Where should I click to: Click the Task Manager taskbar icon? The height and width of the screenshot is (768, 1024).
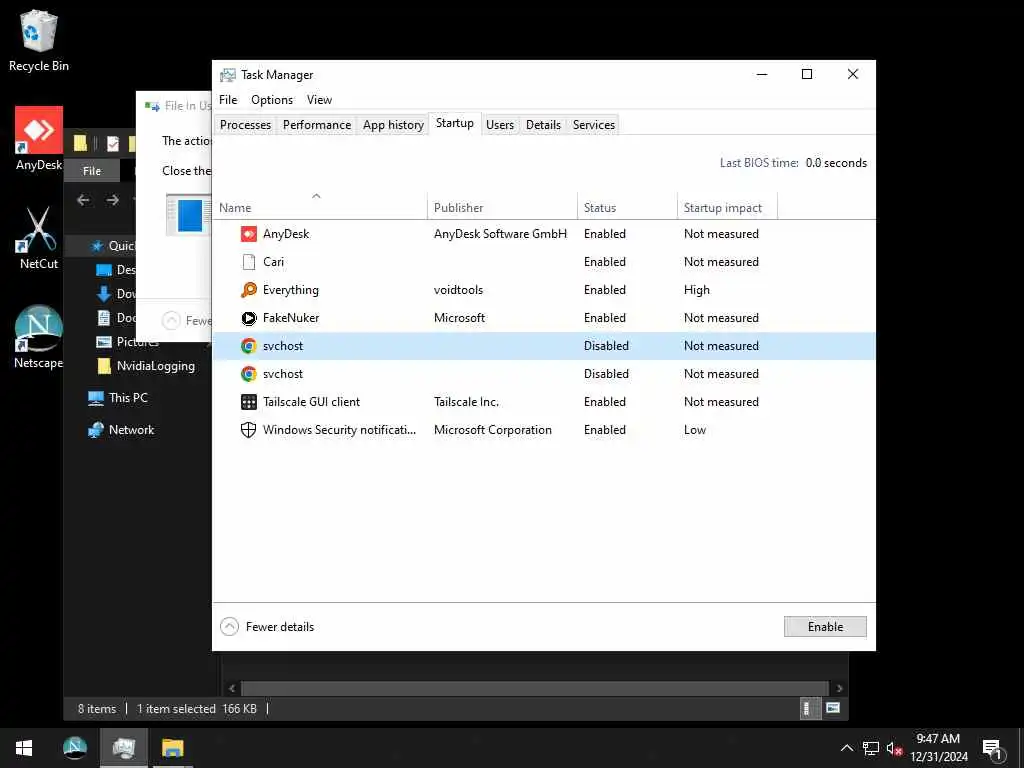(x=123, y=748)
